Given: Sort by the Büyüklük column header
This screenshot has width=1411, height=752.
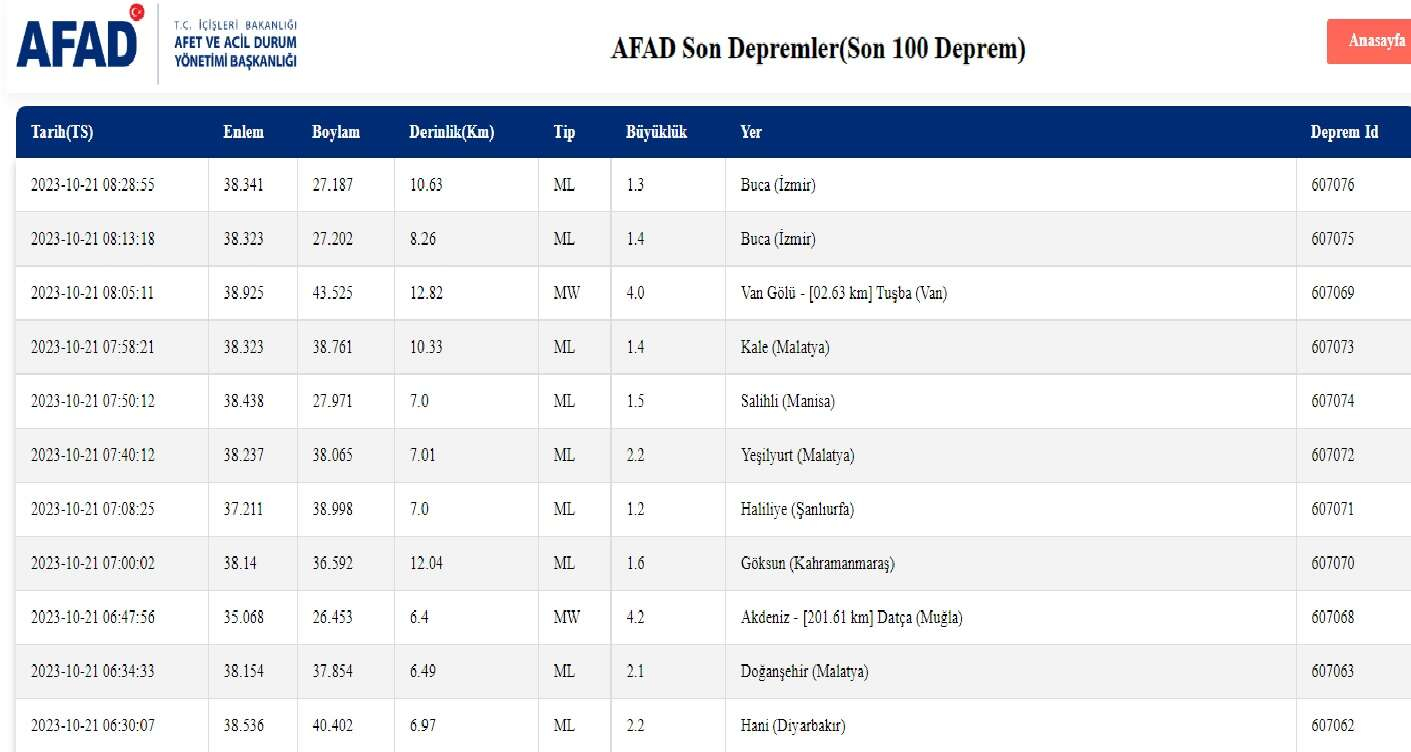Looking at the screenshot, I should pos(655,131).
